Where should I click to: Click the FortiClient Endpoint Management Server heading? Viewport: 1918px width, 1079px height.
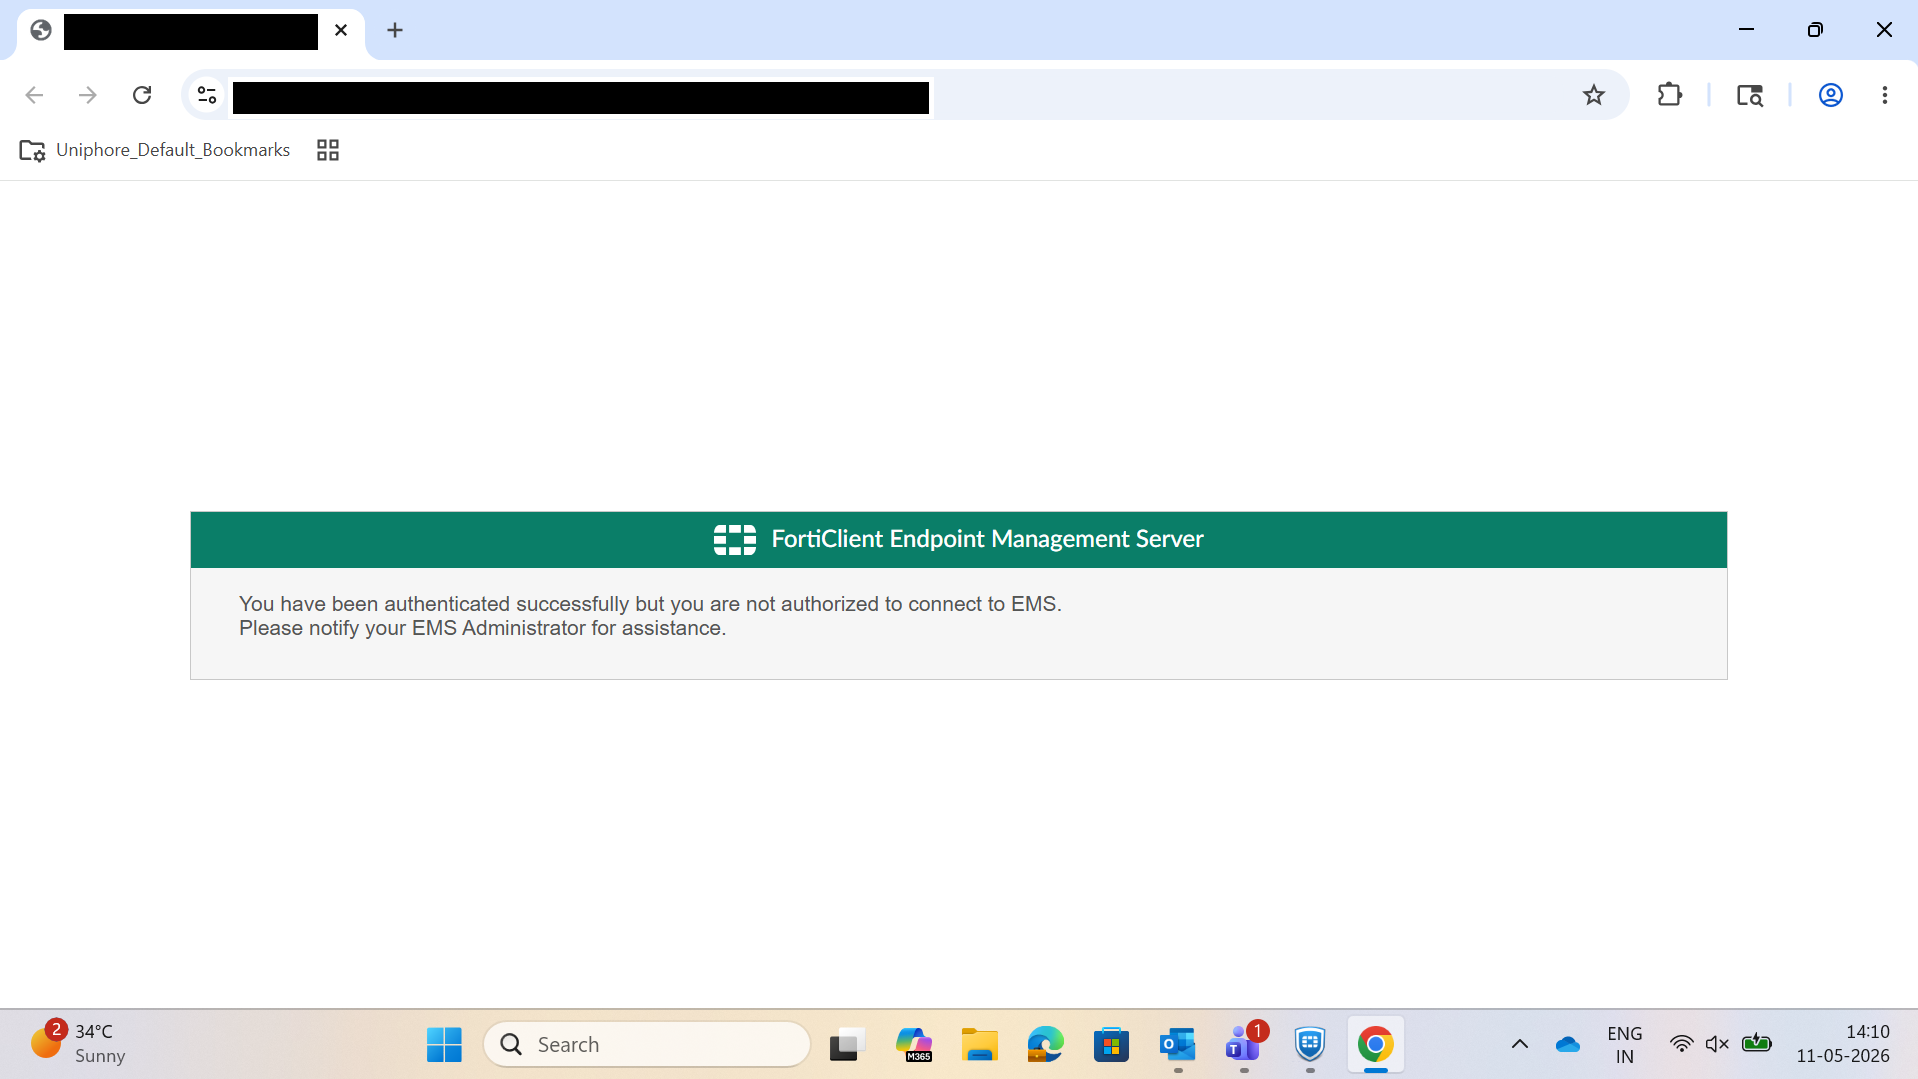tap(987, 539)
